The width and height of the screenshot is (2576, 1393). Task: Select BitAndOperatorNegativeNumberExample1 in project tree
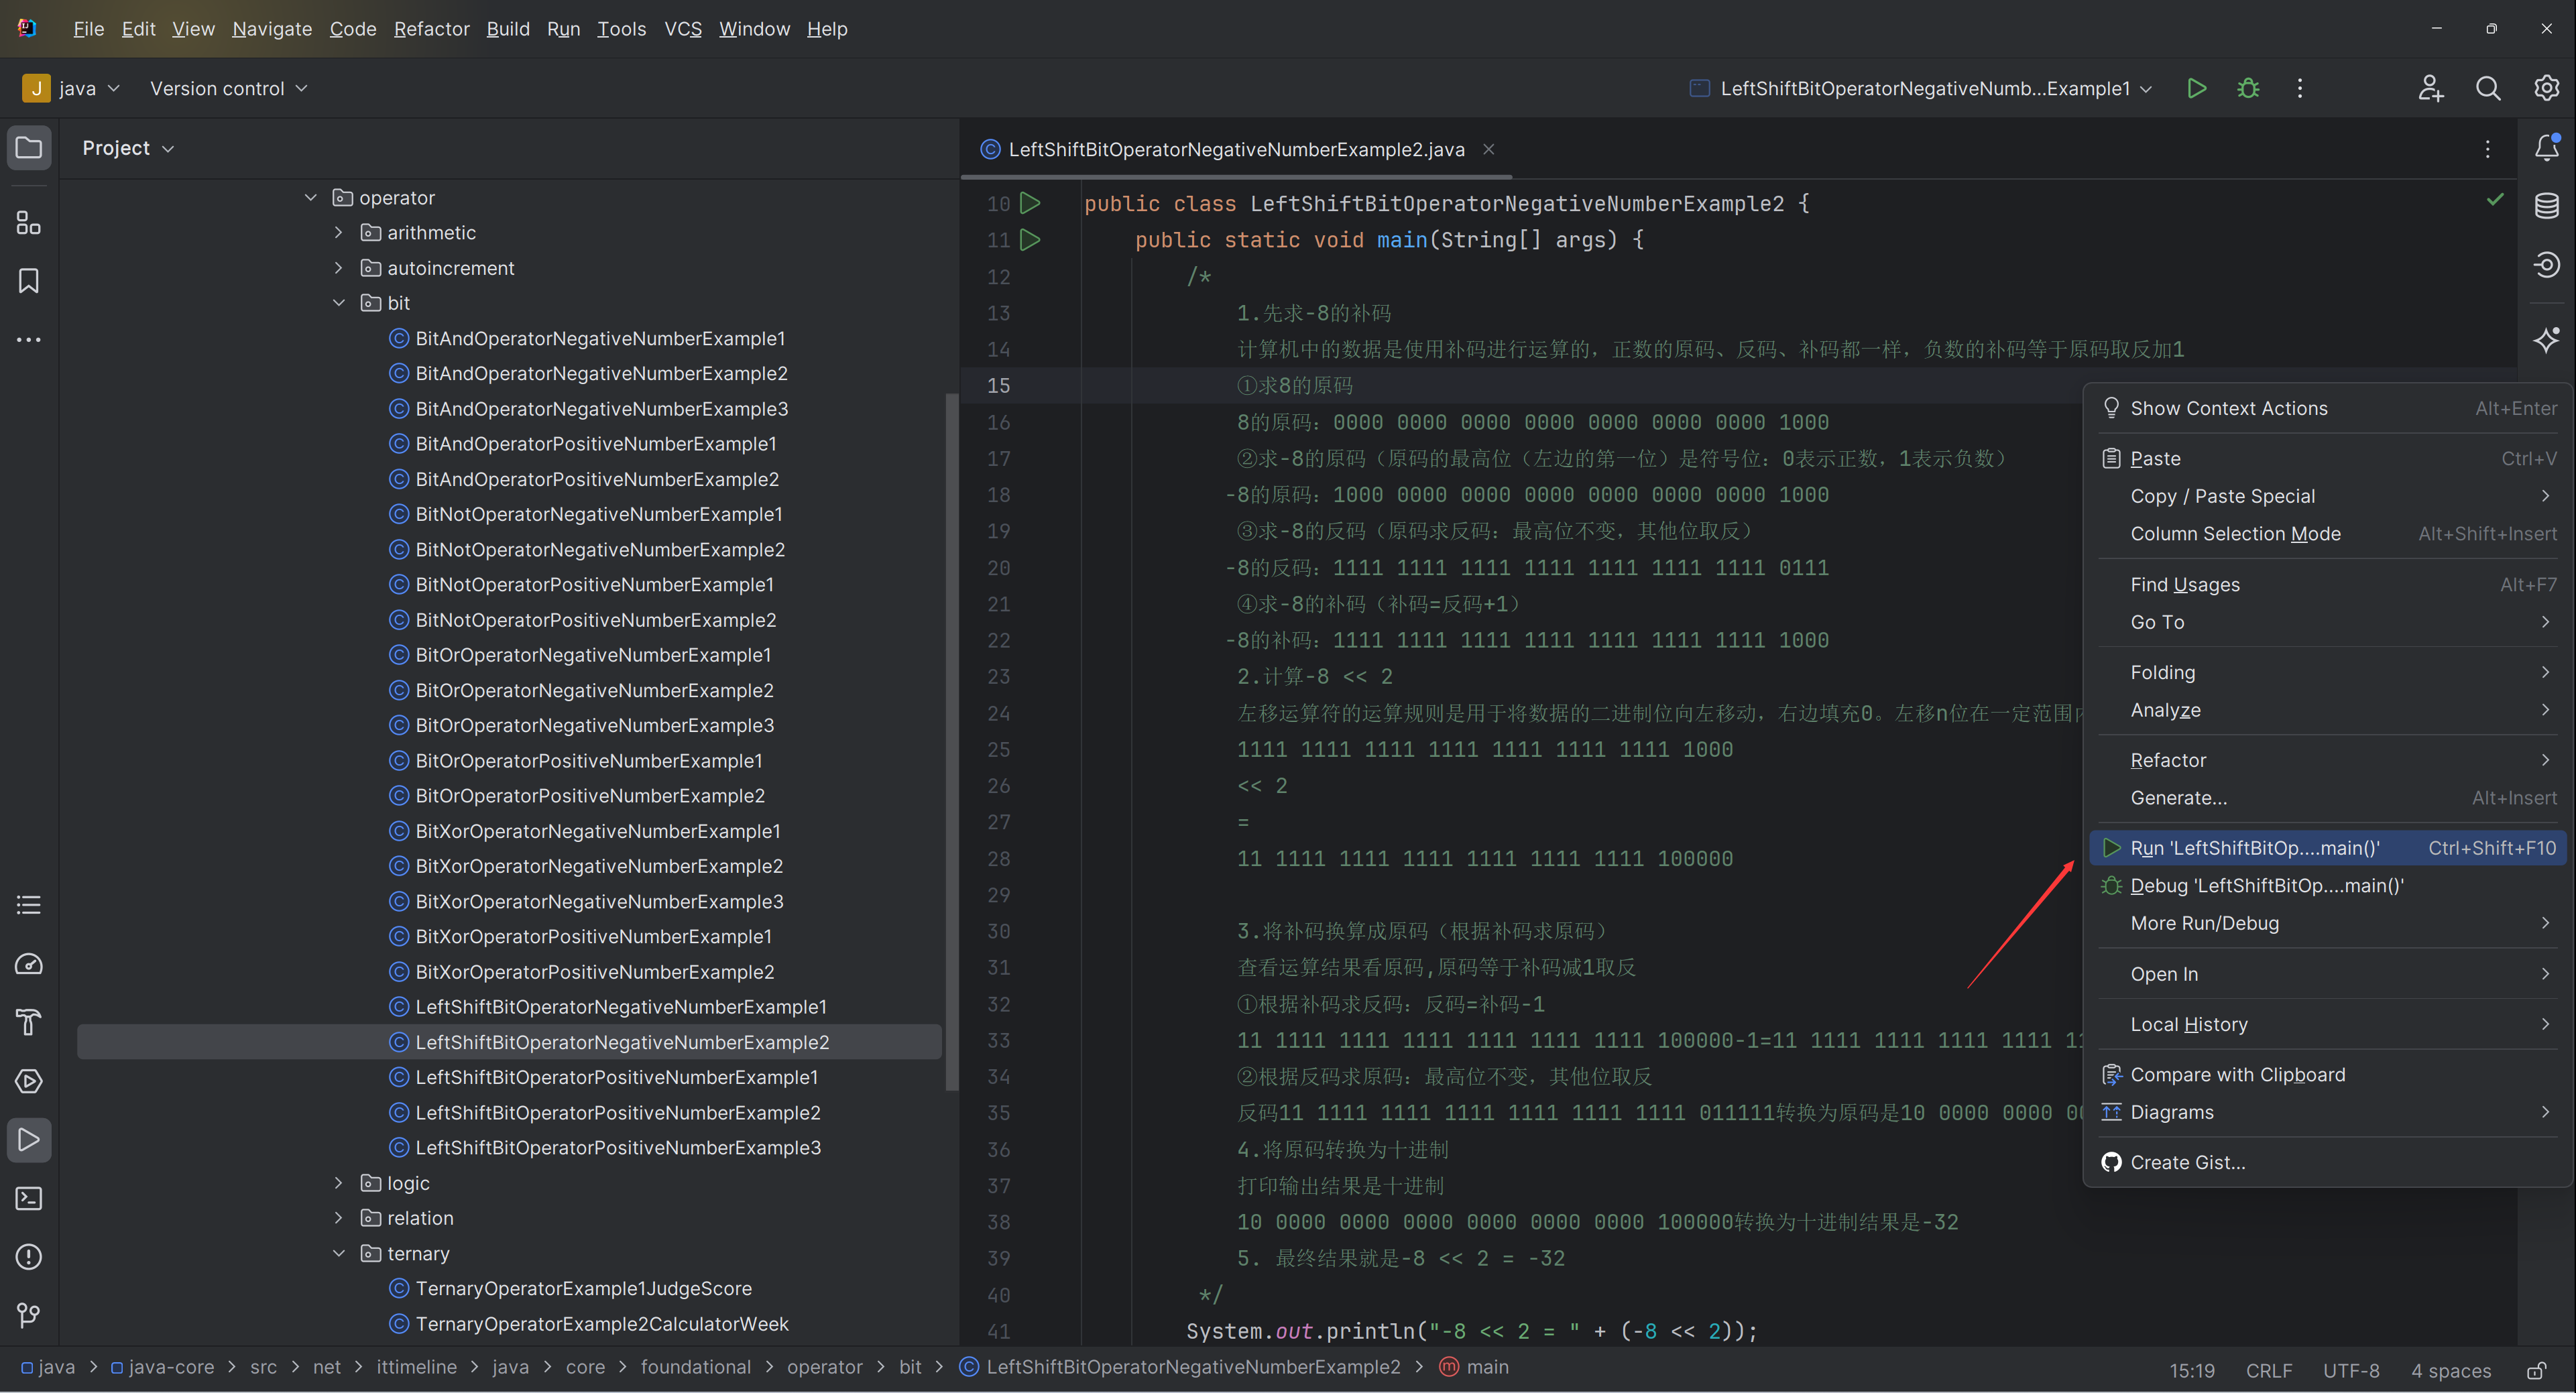(600, 339)
